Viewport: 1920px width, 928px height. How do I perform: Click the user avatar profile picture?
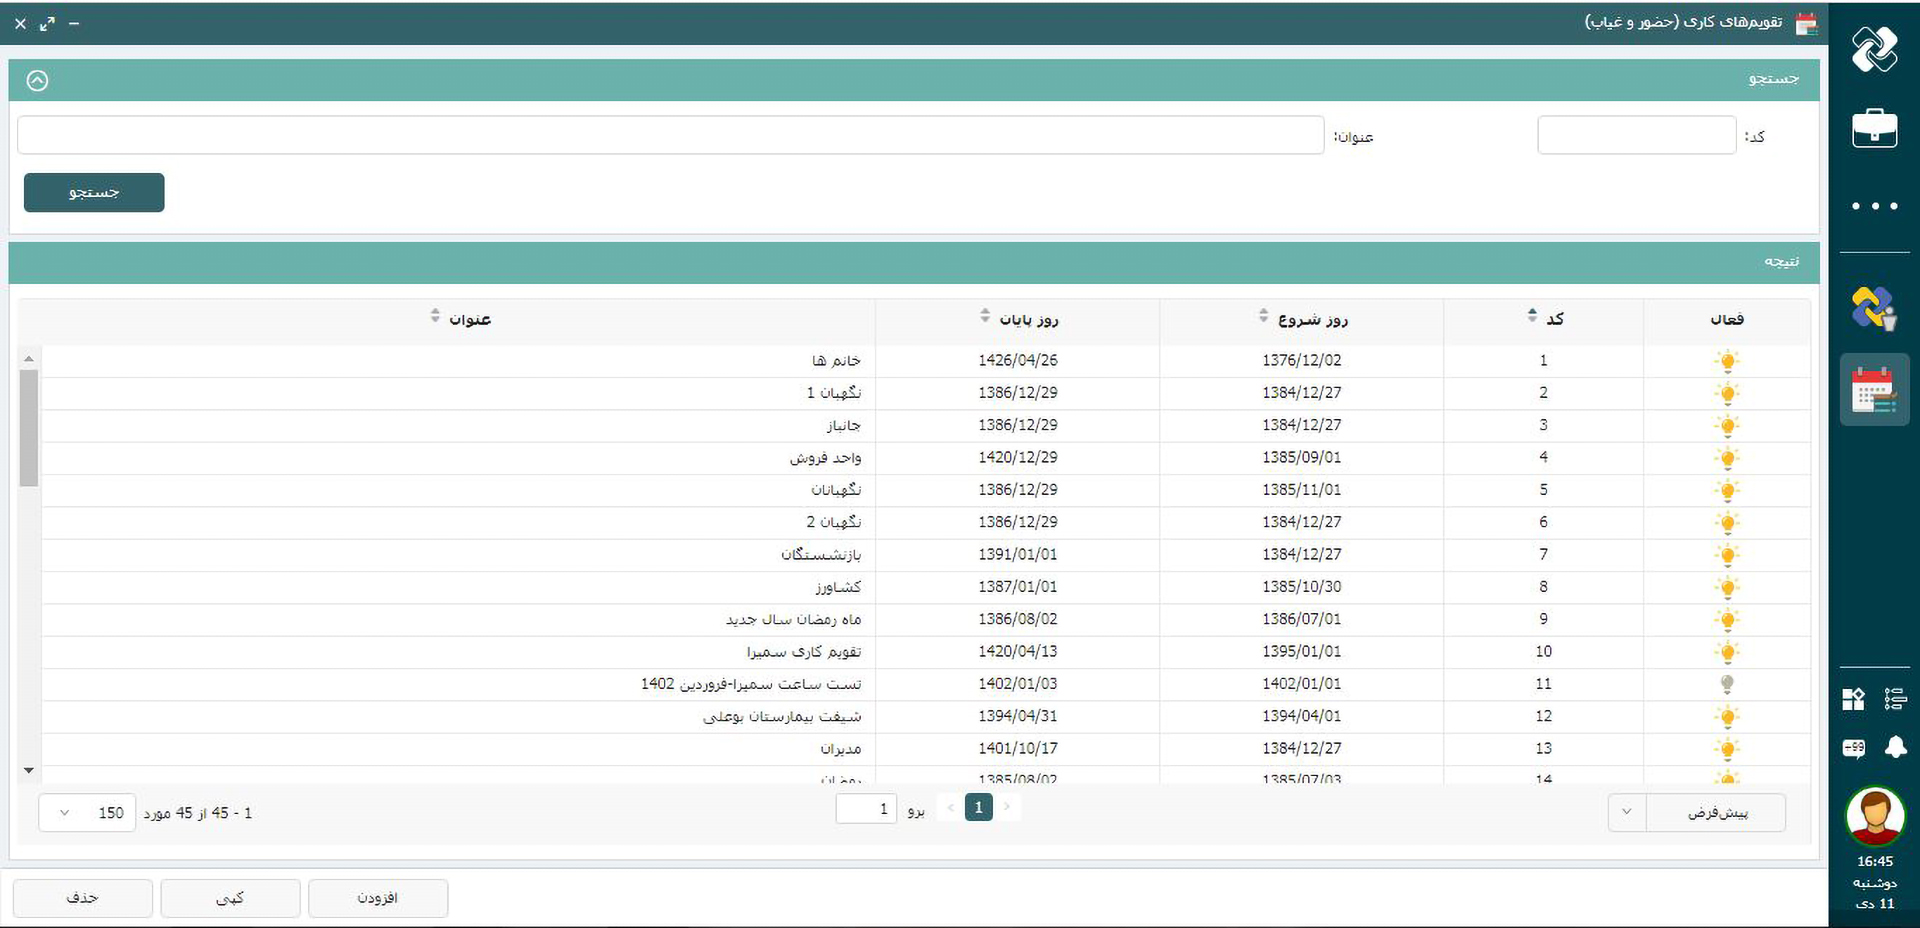click(x=1874, y=815)
